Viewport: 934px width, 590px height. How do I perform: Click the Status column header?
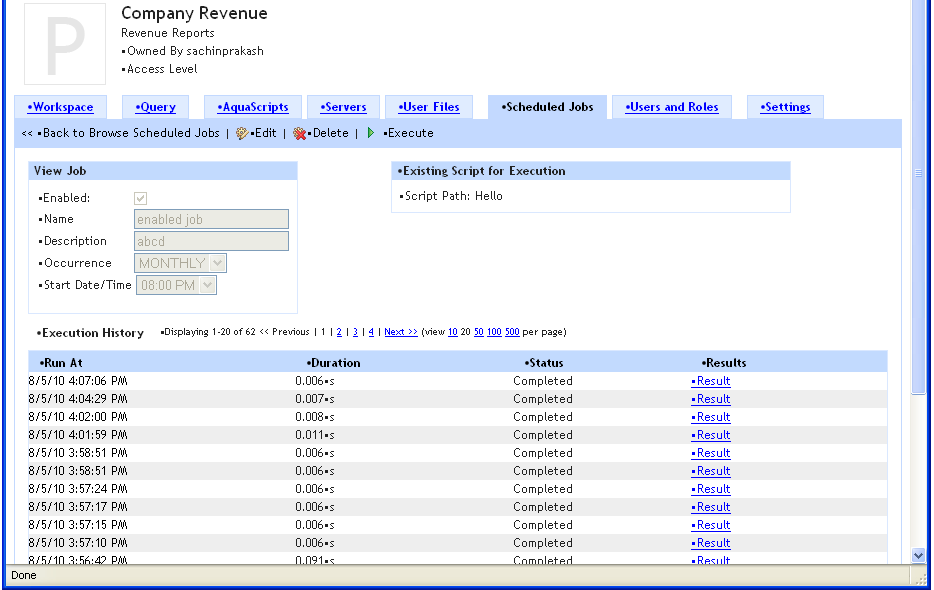tap(544, 363)
